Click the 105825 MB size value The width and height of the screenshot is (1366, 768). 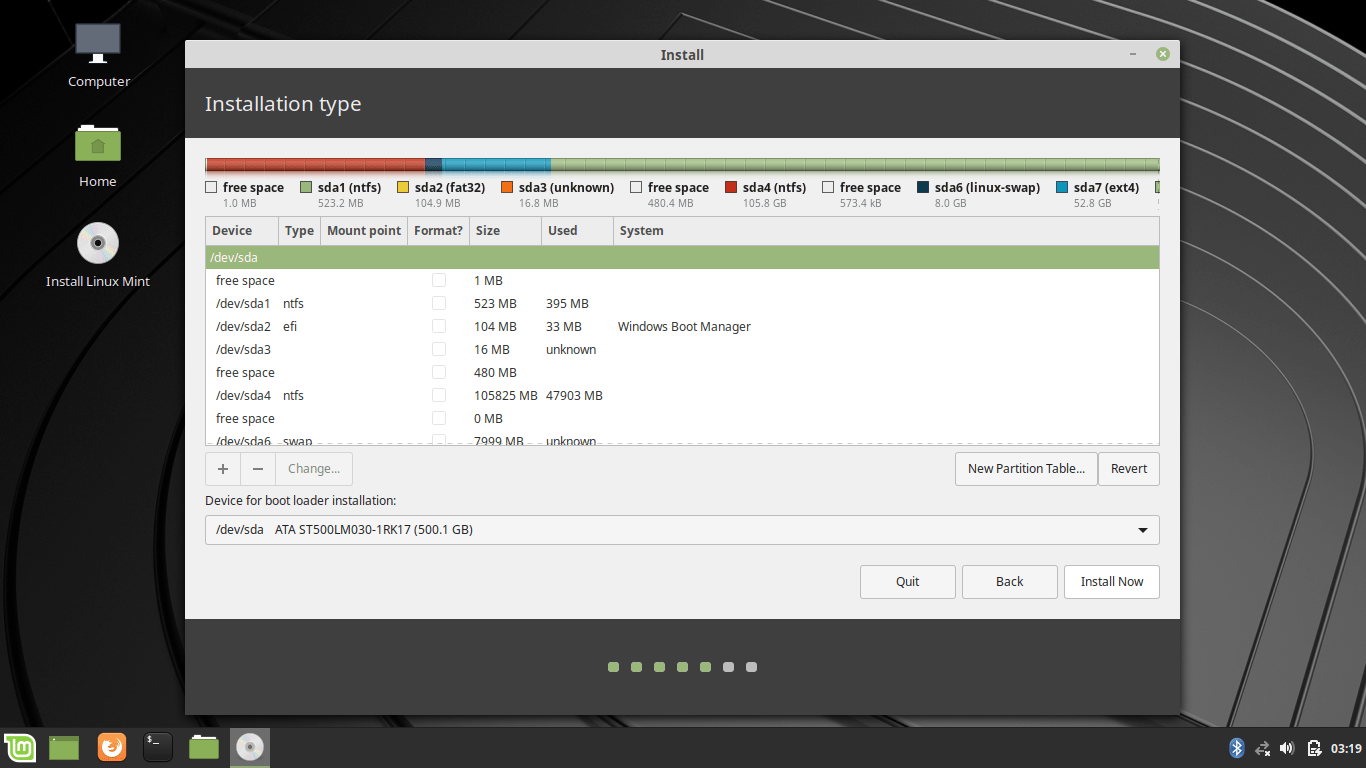(x=506, y=395)
